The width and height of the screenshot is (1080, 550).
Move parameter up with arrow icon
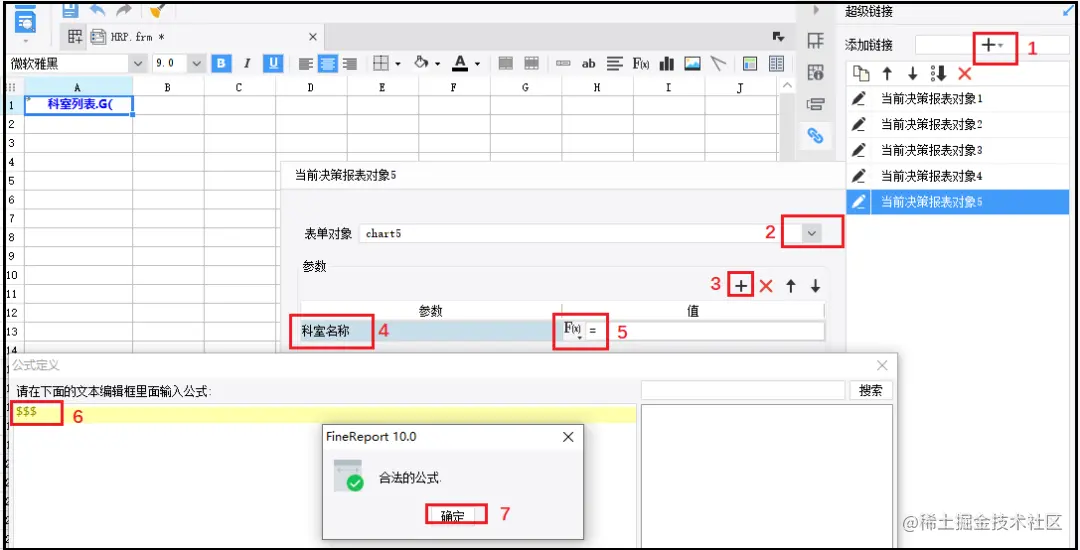(791, 286)
